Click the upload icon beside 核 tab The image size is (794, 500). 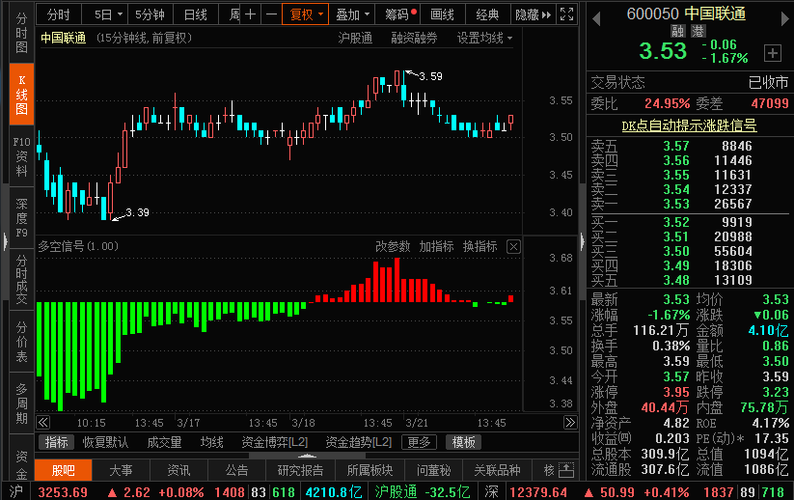566,470
